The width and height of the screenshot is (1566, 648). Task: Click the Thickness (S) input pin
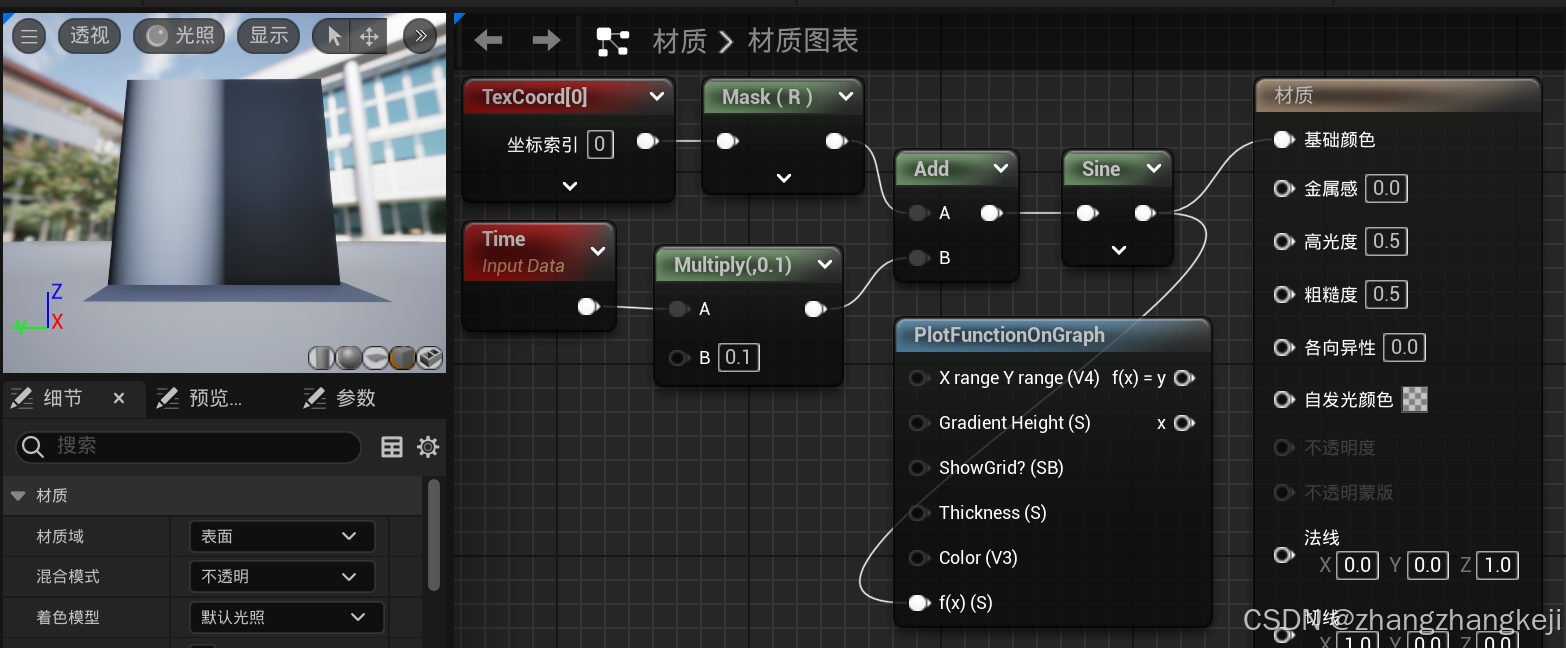click(918, 513)
